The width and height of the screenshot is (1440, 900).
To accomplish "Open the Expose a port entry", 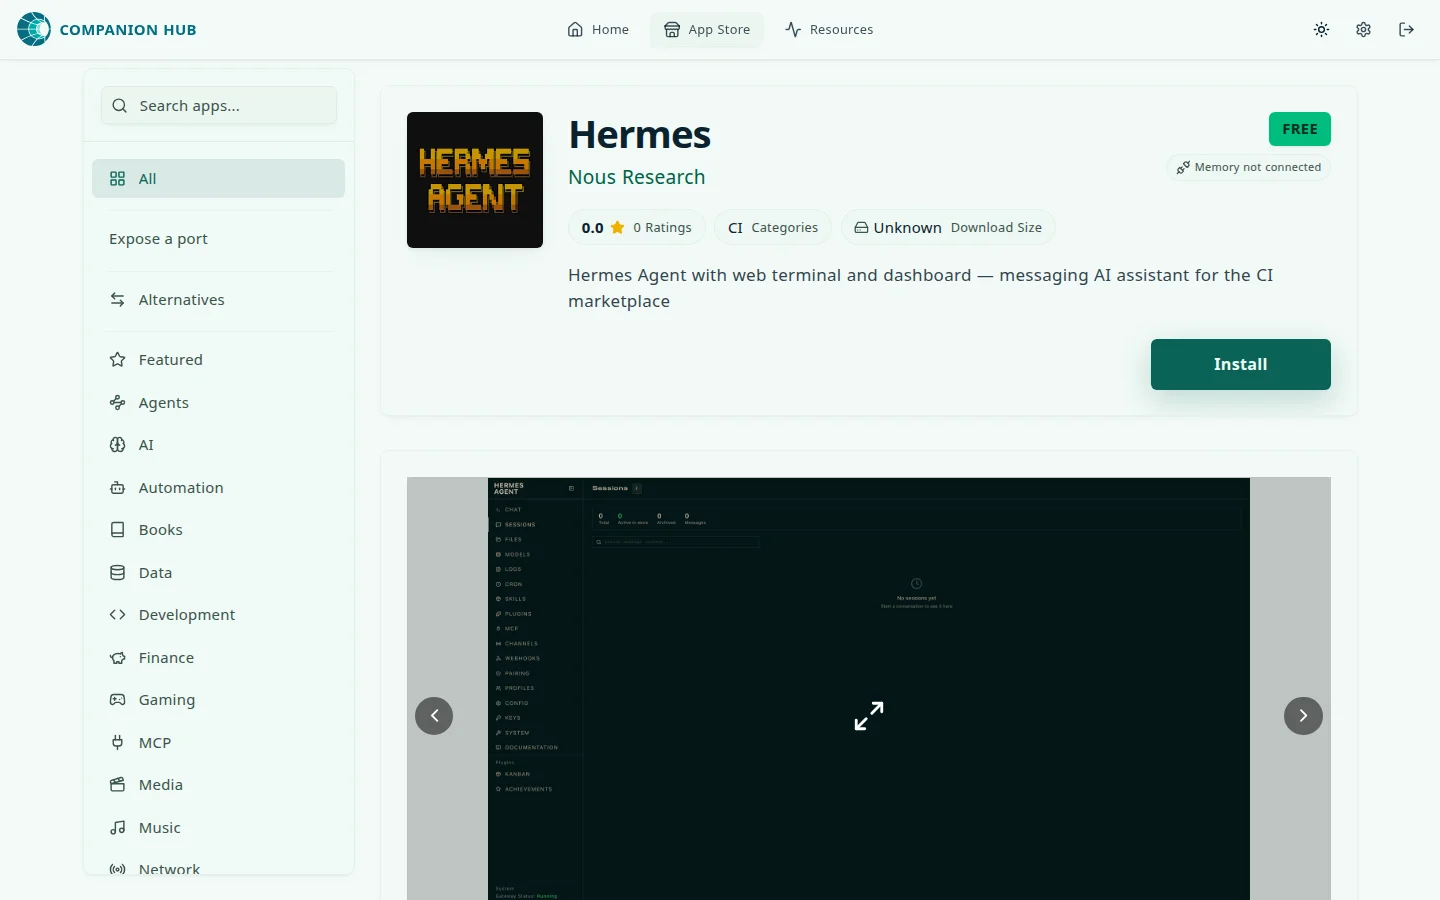I will 218,239.
